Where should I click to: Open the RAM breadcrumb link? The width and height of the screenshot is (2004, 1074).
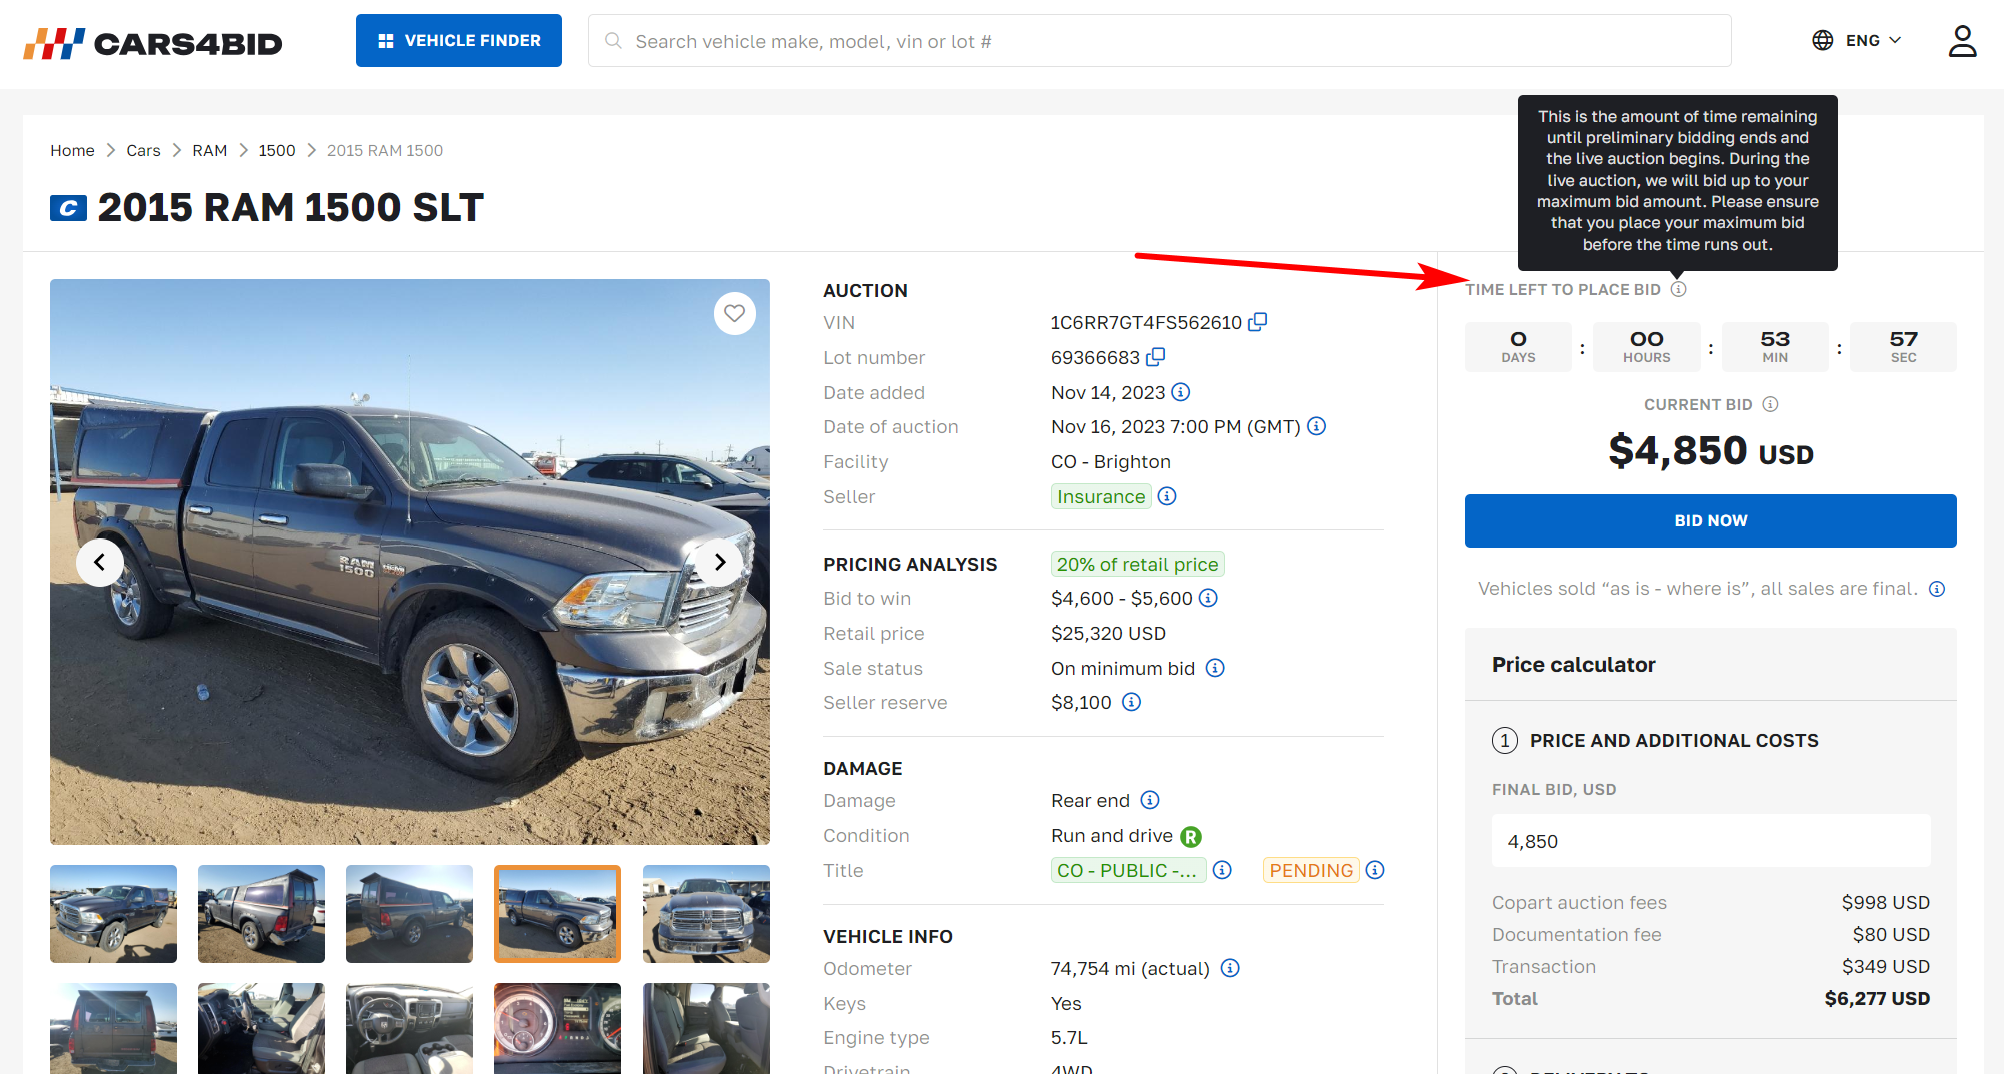(x=210, y=150)
